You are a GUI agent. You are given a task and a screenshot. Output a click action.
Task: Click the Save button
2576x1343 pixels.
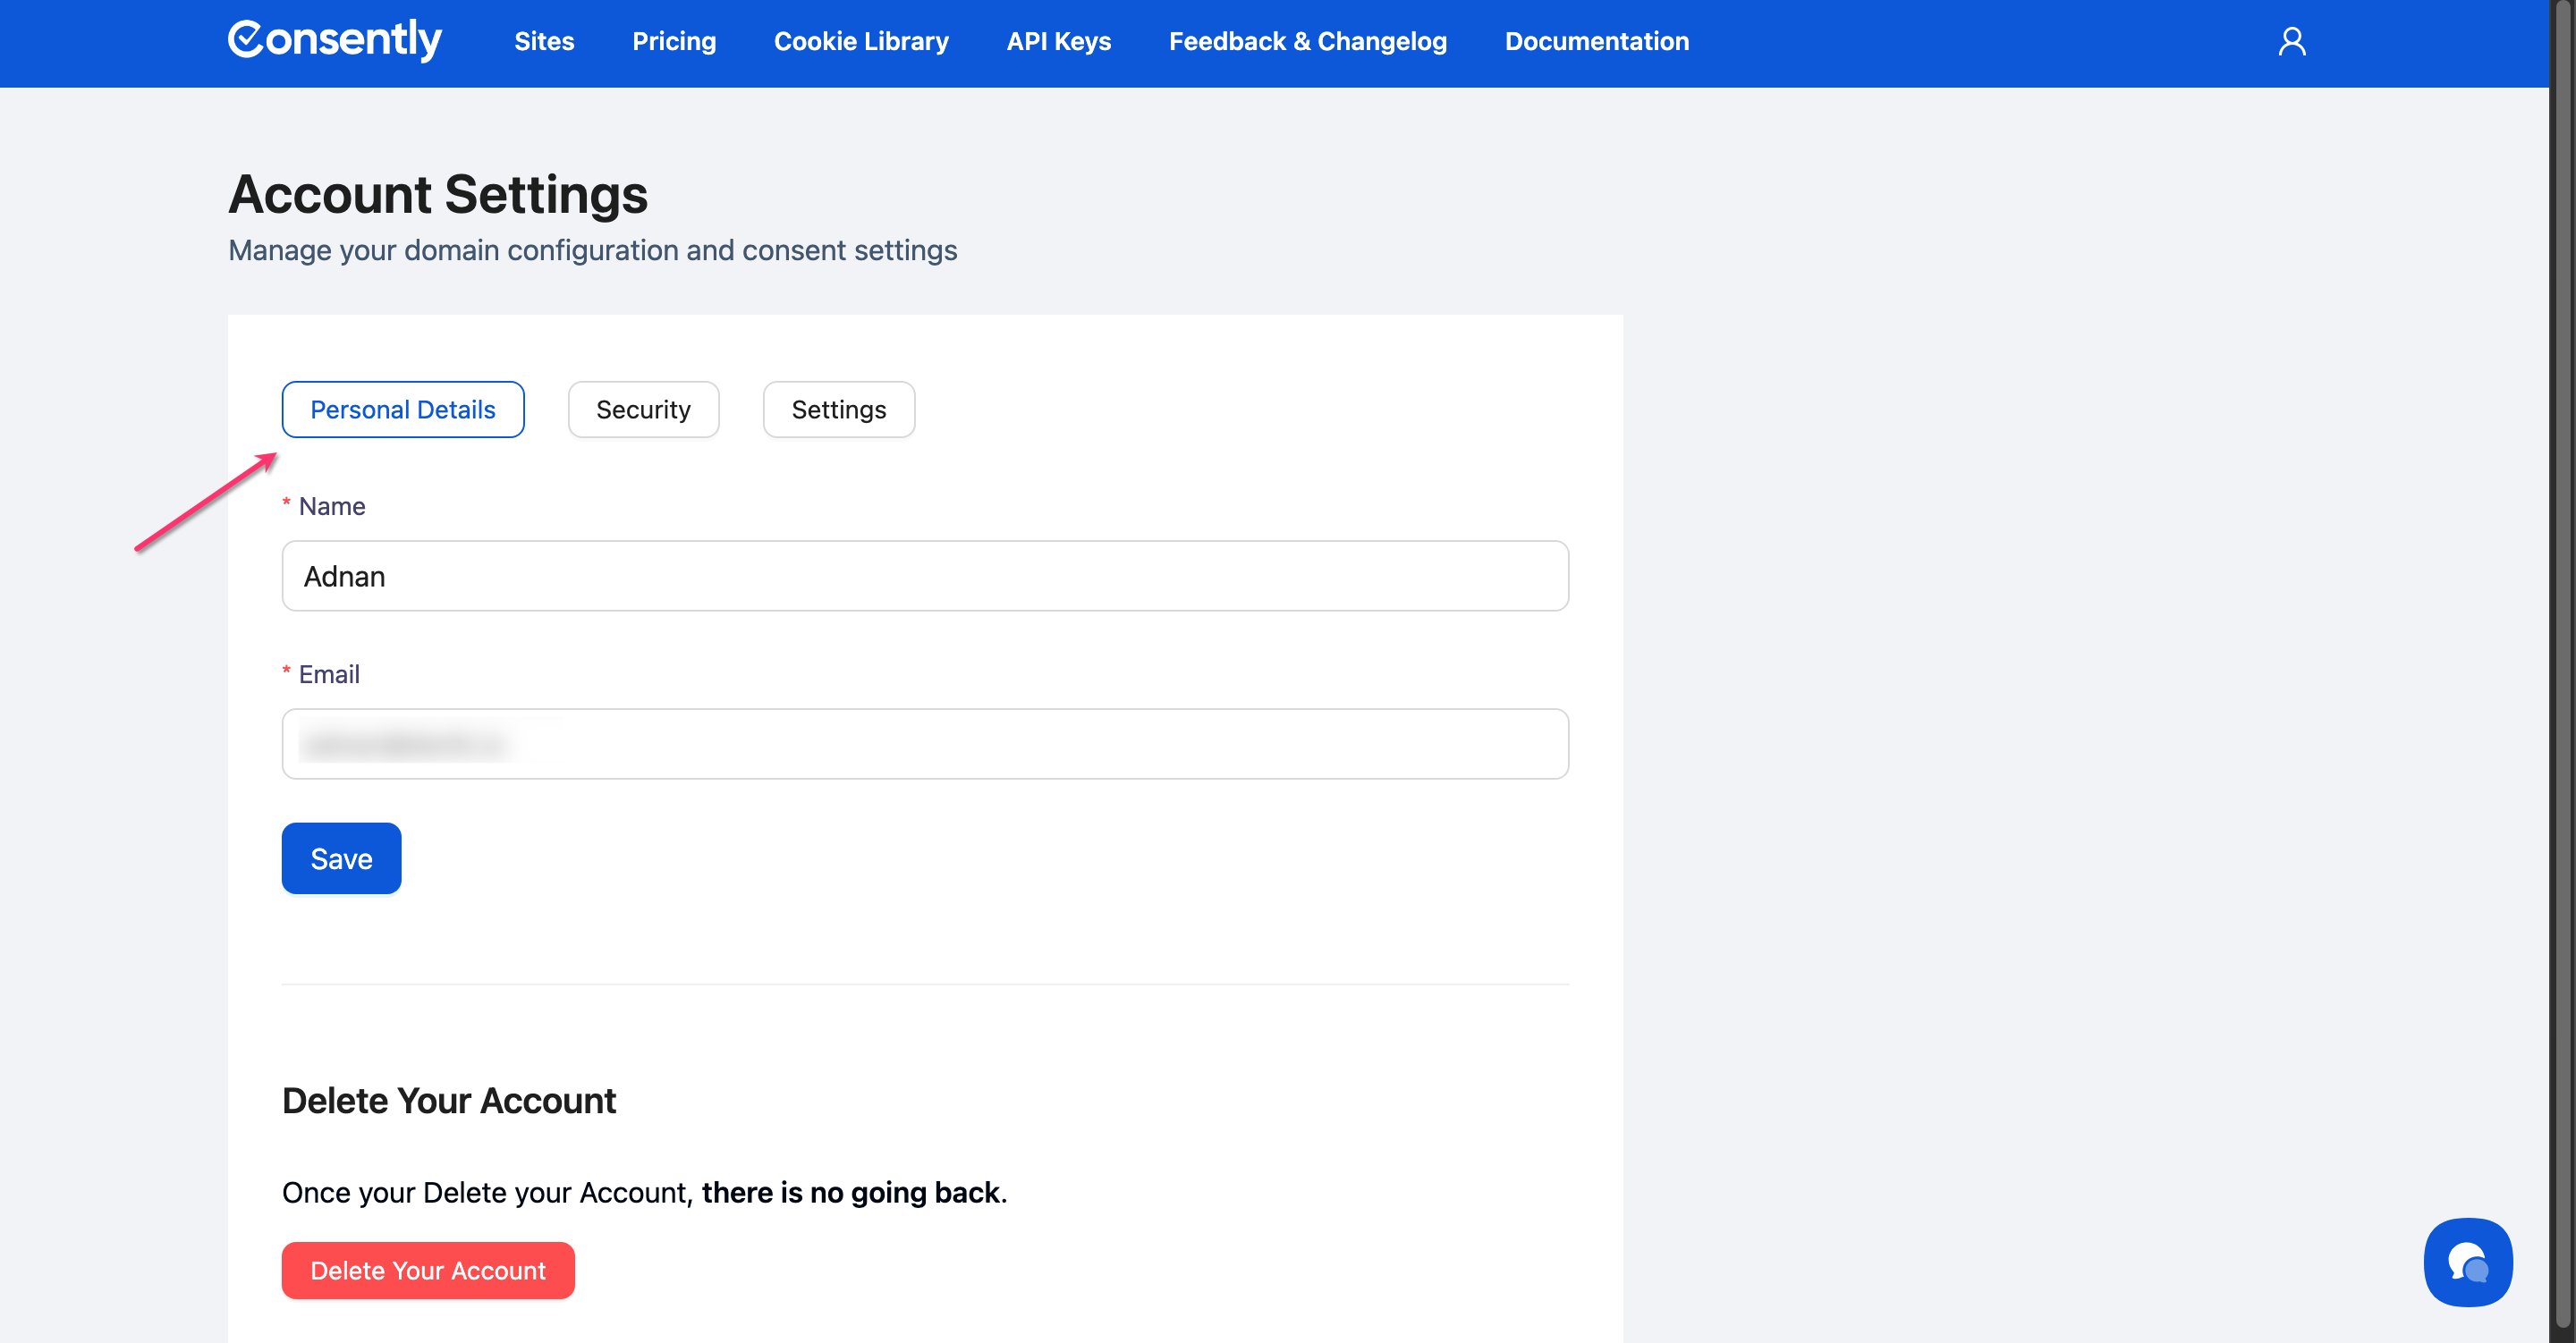341,858
